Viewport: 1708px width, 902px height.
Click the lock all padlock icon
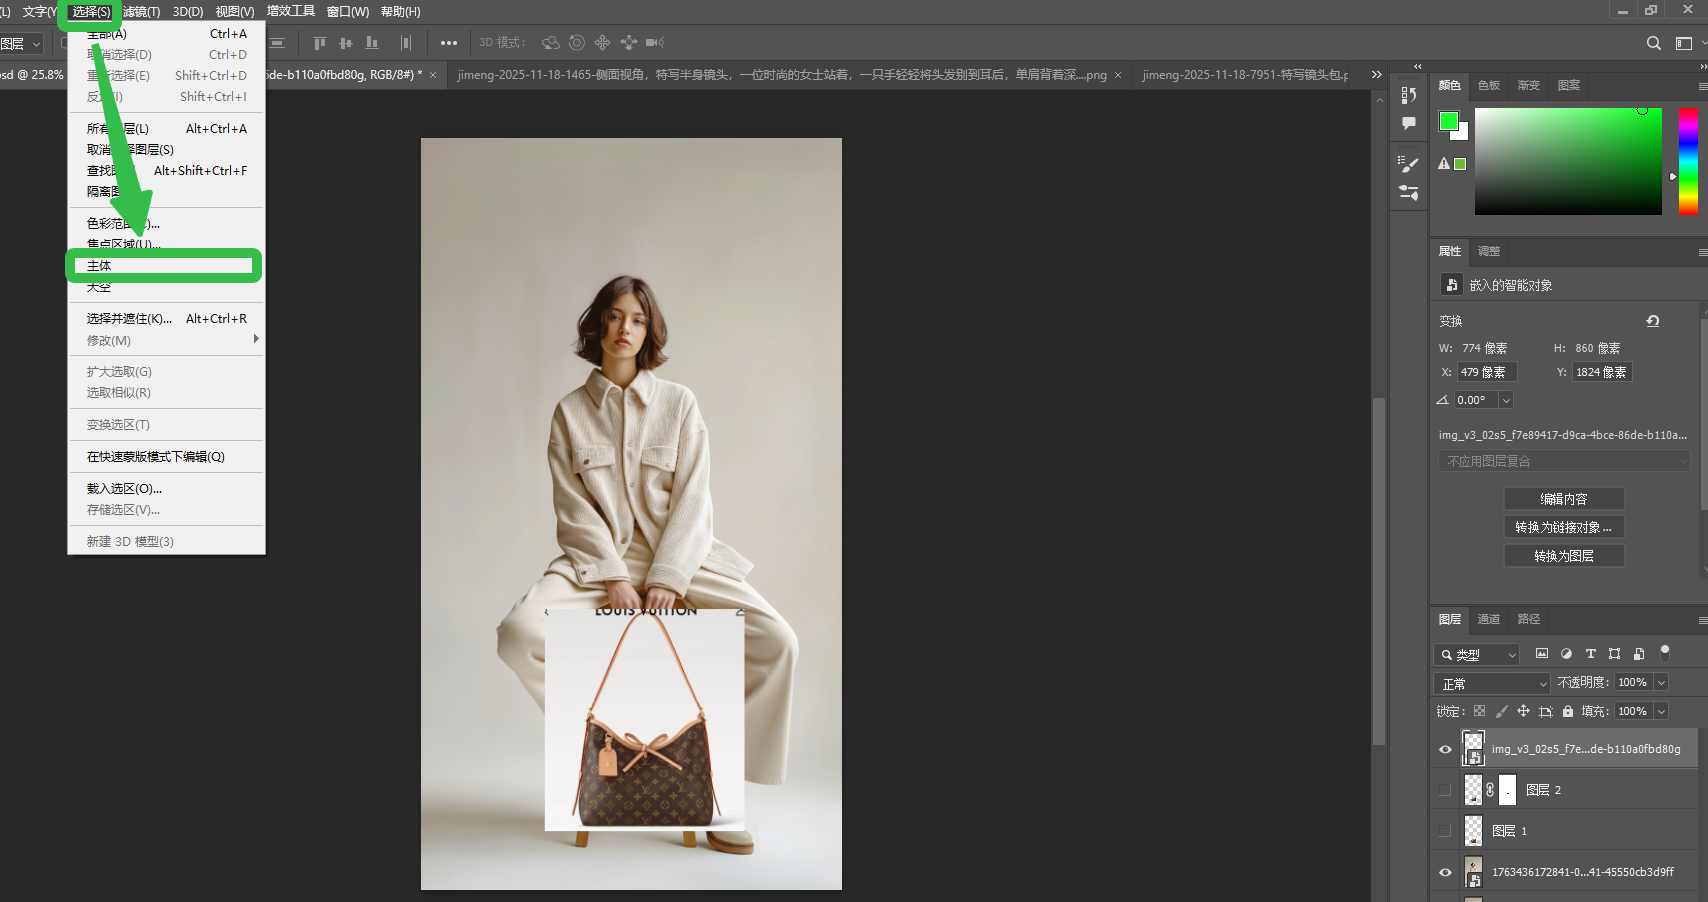tap(1568, 711)
